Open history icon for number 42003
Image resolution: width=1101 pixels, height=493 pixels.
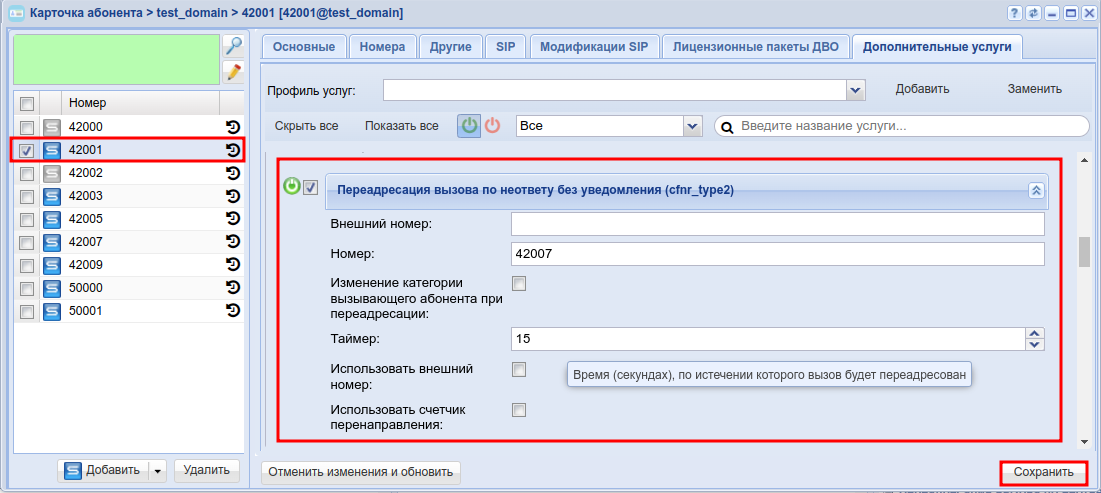[x=233, y=195]
